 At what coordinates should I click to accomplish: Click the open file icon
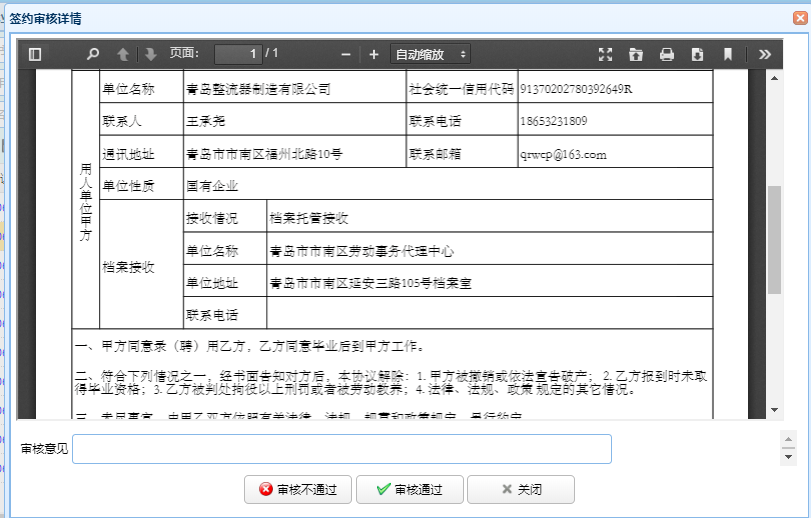pyautogui.click(x=635, y=54)
